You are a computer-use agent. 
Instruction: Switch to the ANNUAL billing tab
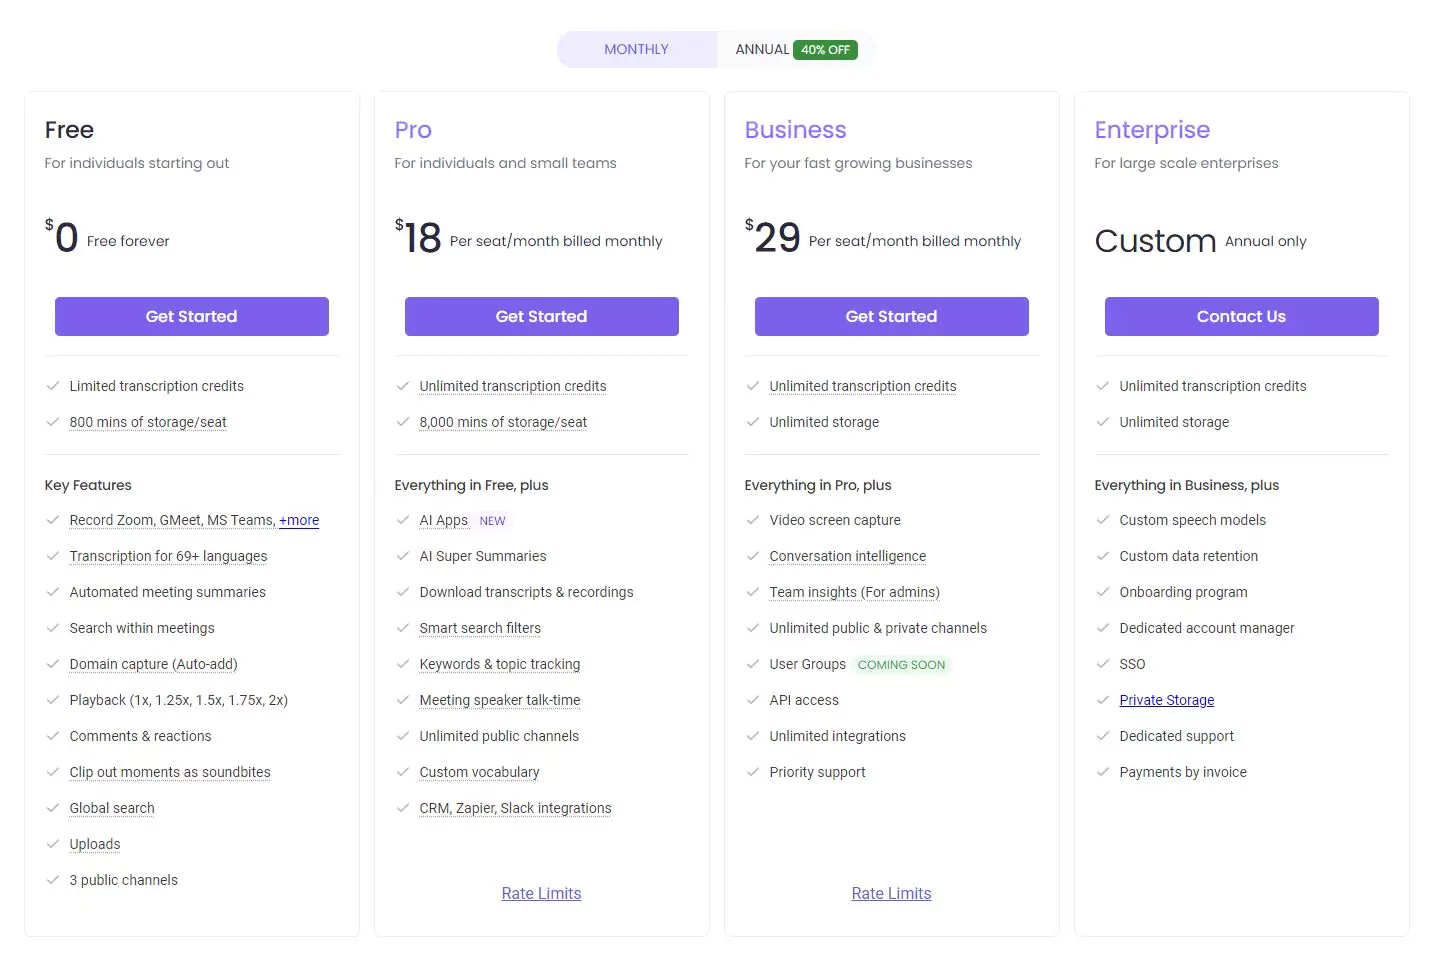[x=762, y=49]
